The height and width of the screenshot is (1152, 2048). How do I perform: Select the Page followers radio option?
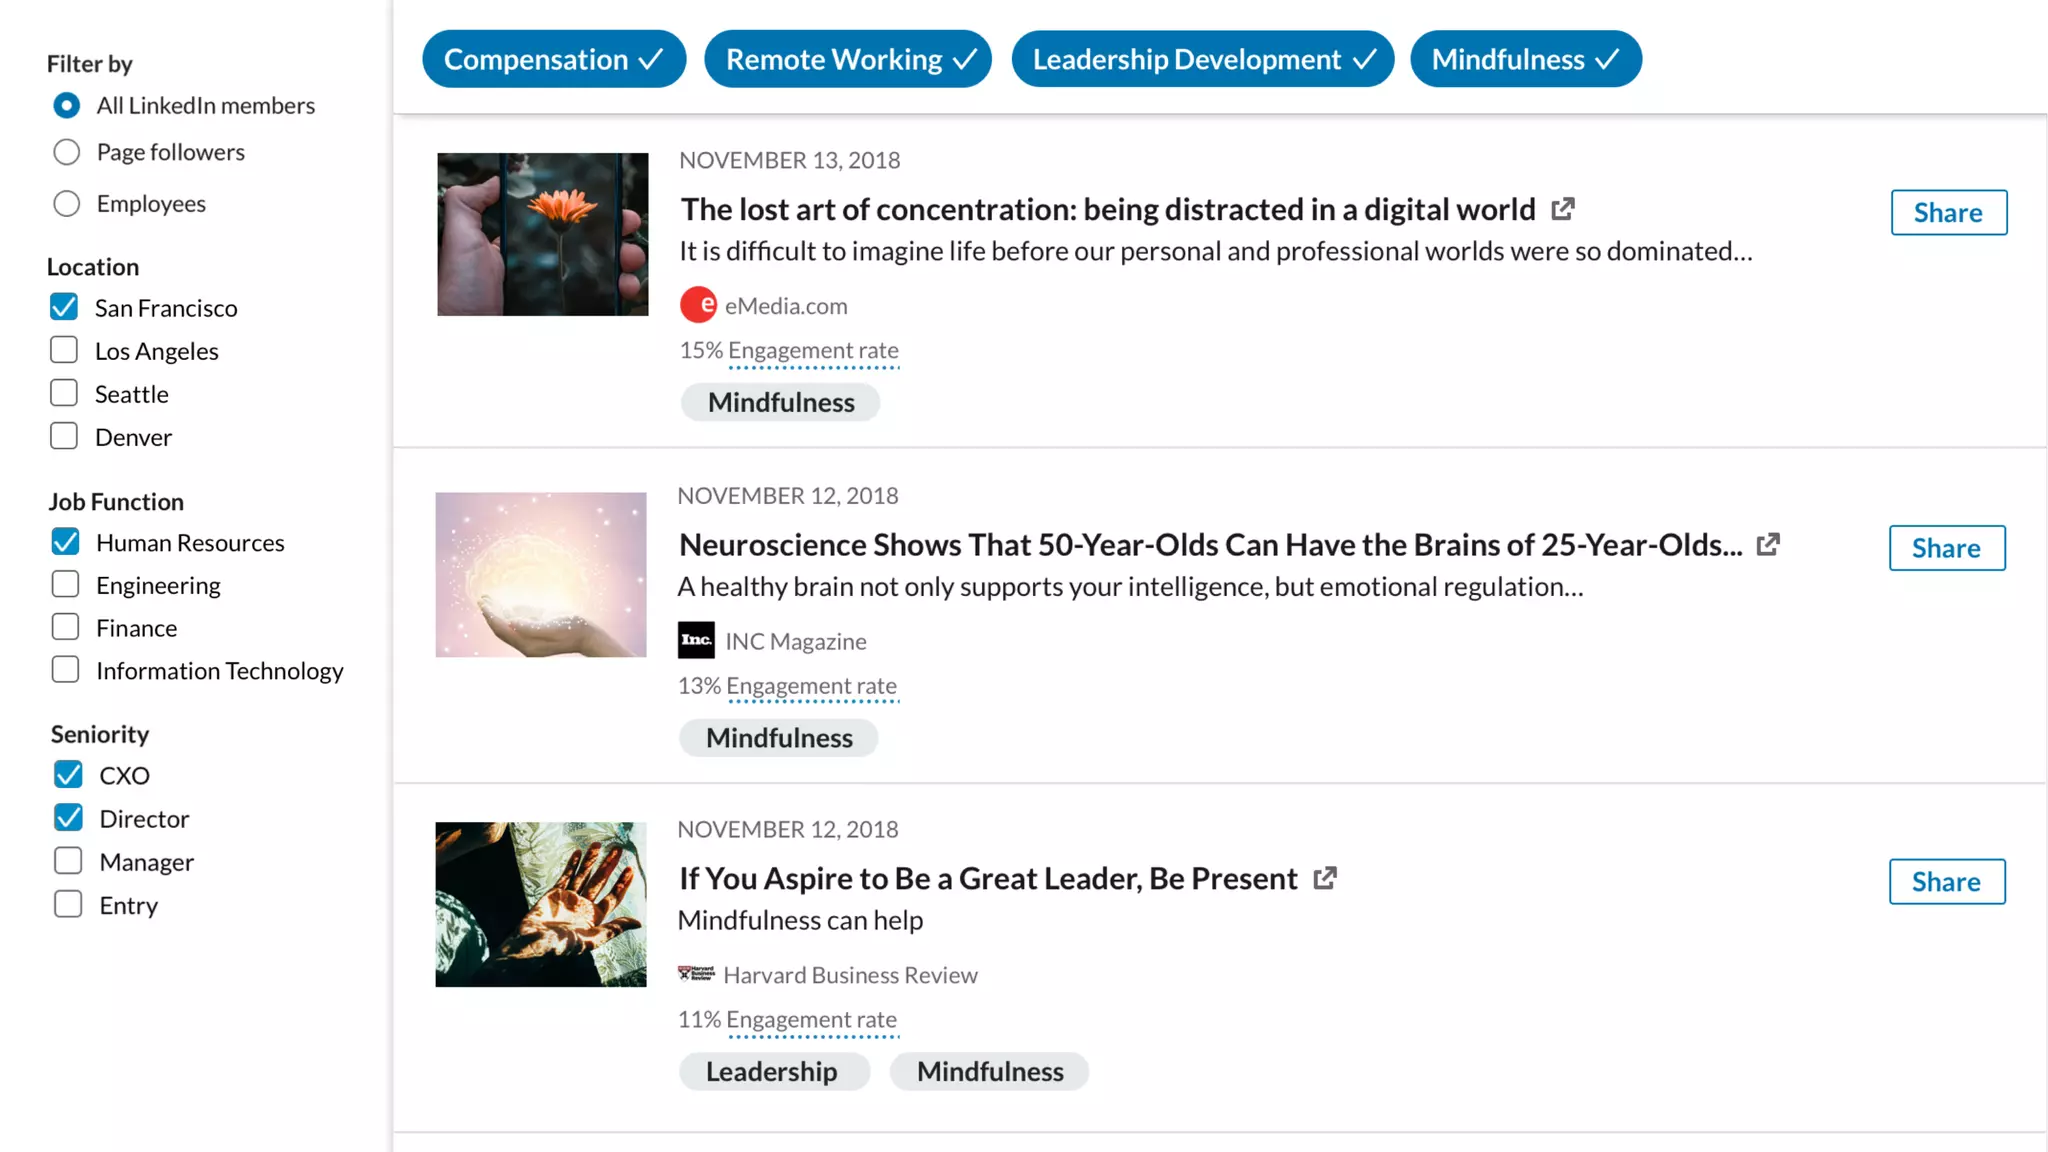tap(67, 152)
